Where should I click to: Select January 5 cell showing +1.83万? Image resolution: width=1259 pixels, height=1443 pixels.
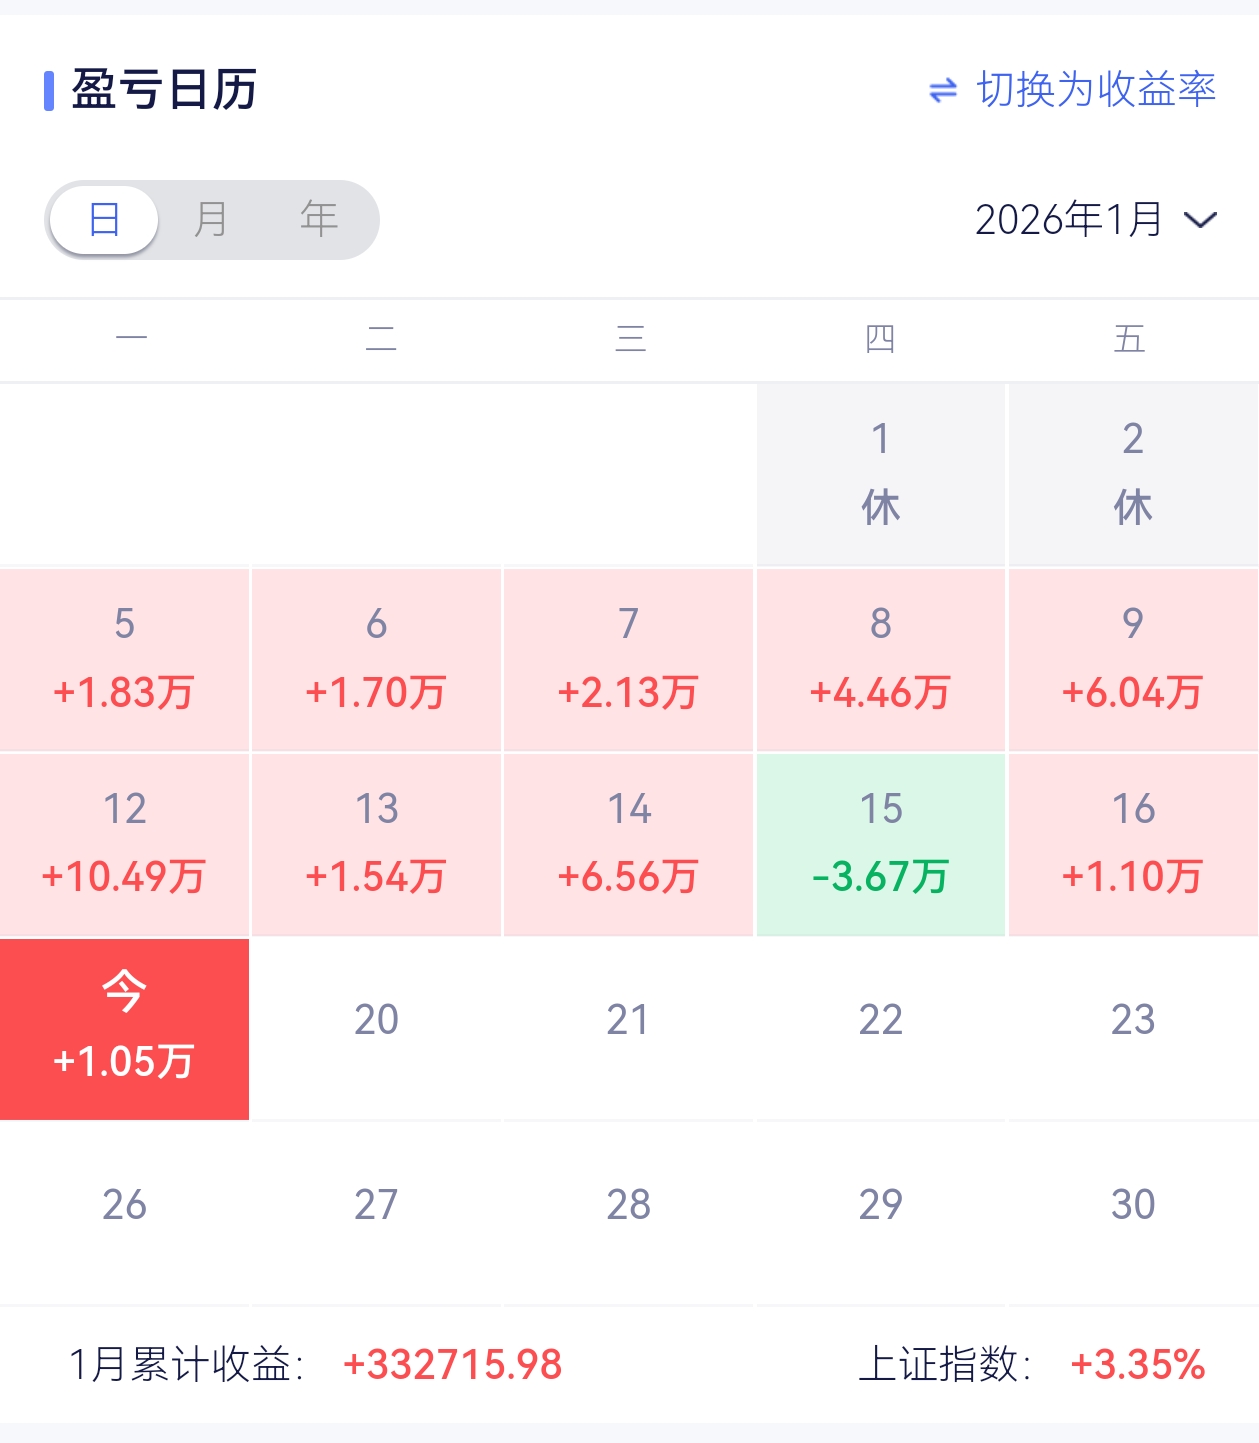coord(124,659)
